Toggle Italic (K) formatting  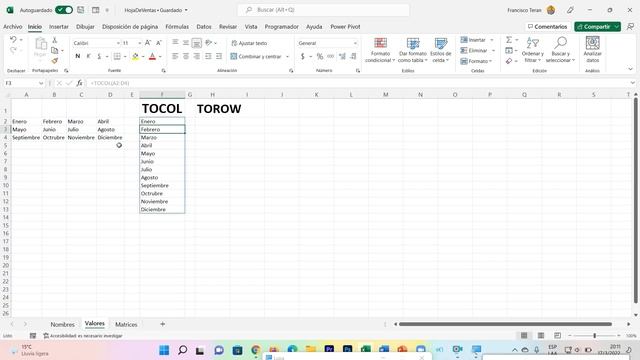(88, 56)
